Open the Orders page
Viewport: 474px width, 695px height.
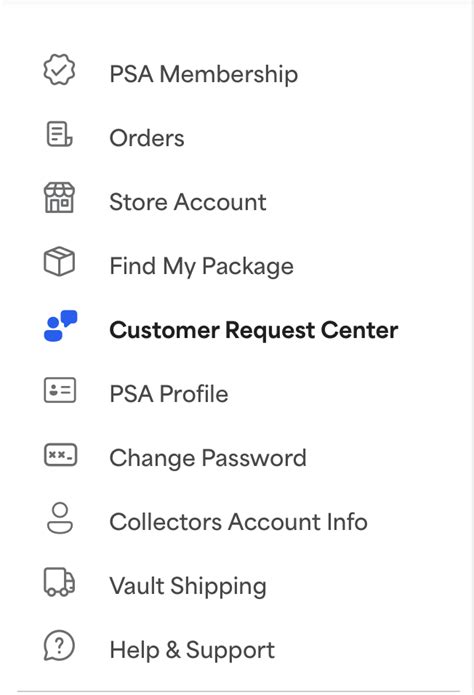coord(147,138)
